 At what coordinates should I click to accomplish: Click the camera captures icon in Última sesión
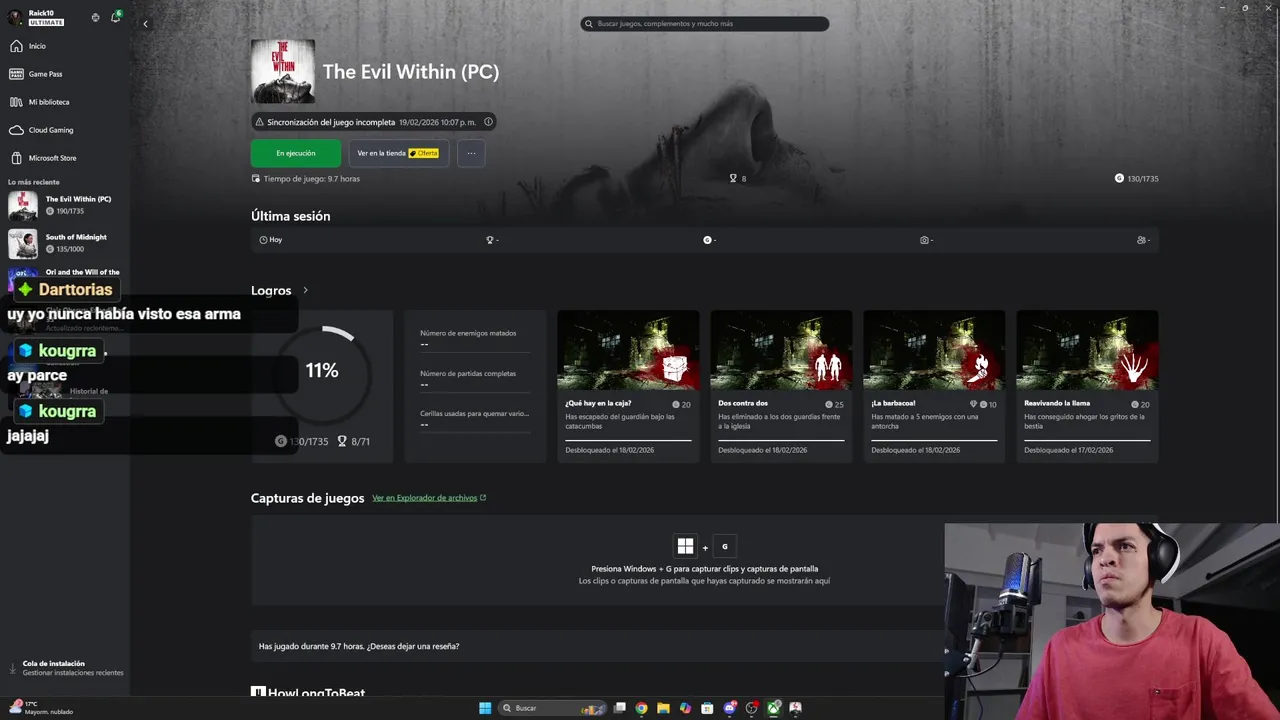point(924,240)
